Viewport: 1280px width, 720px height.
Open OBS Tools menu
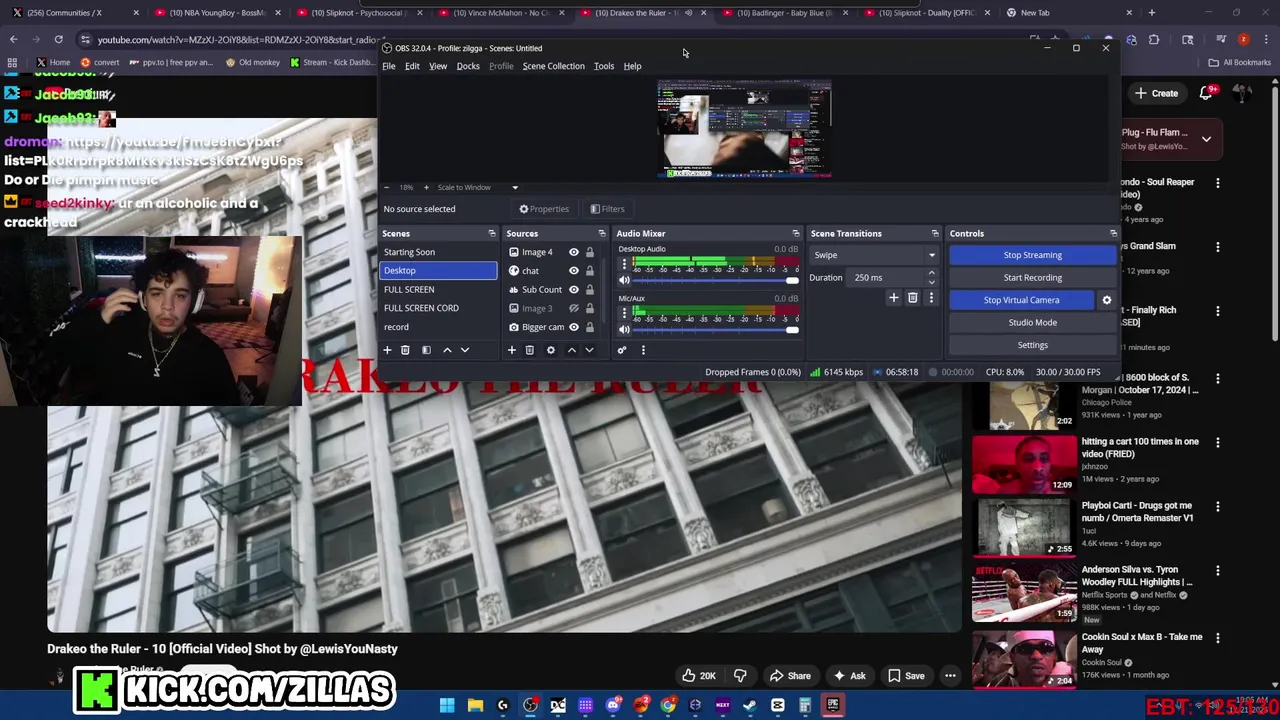[604, 66]
